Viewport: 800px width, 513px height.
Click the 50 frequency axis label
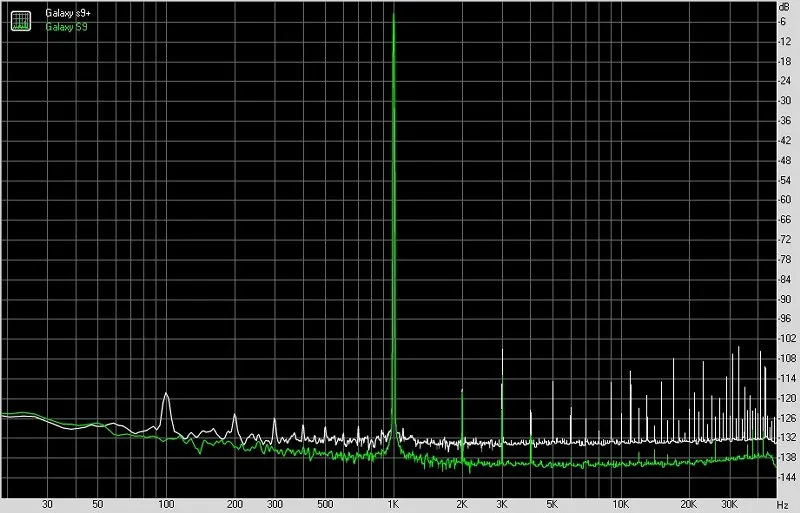coord(97,504)
